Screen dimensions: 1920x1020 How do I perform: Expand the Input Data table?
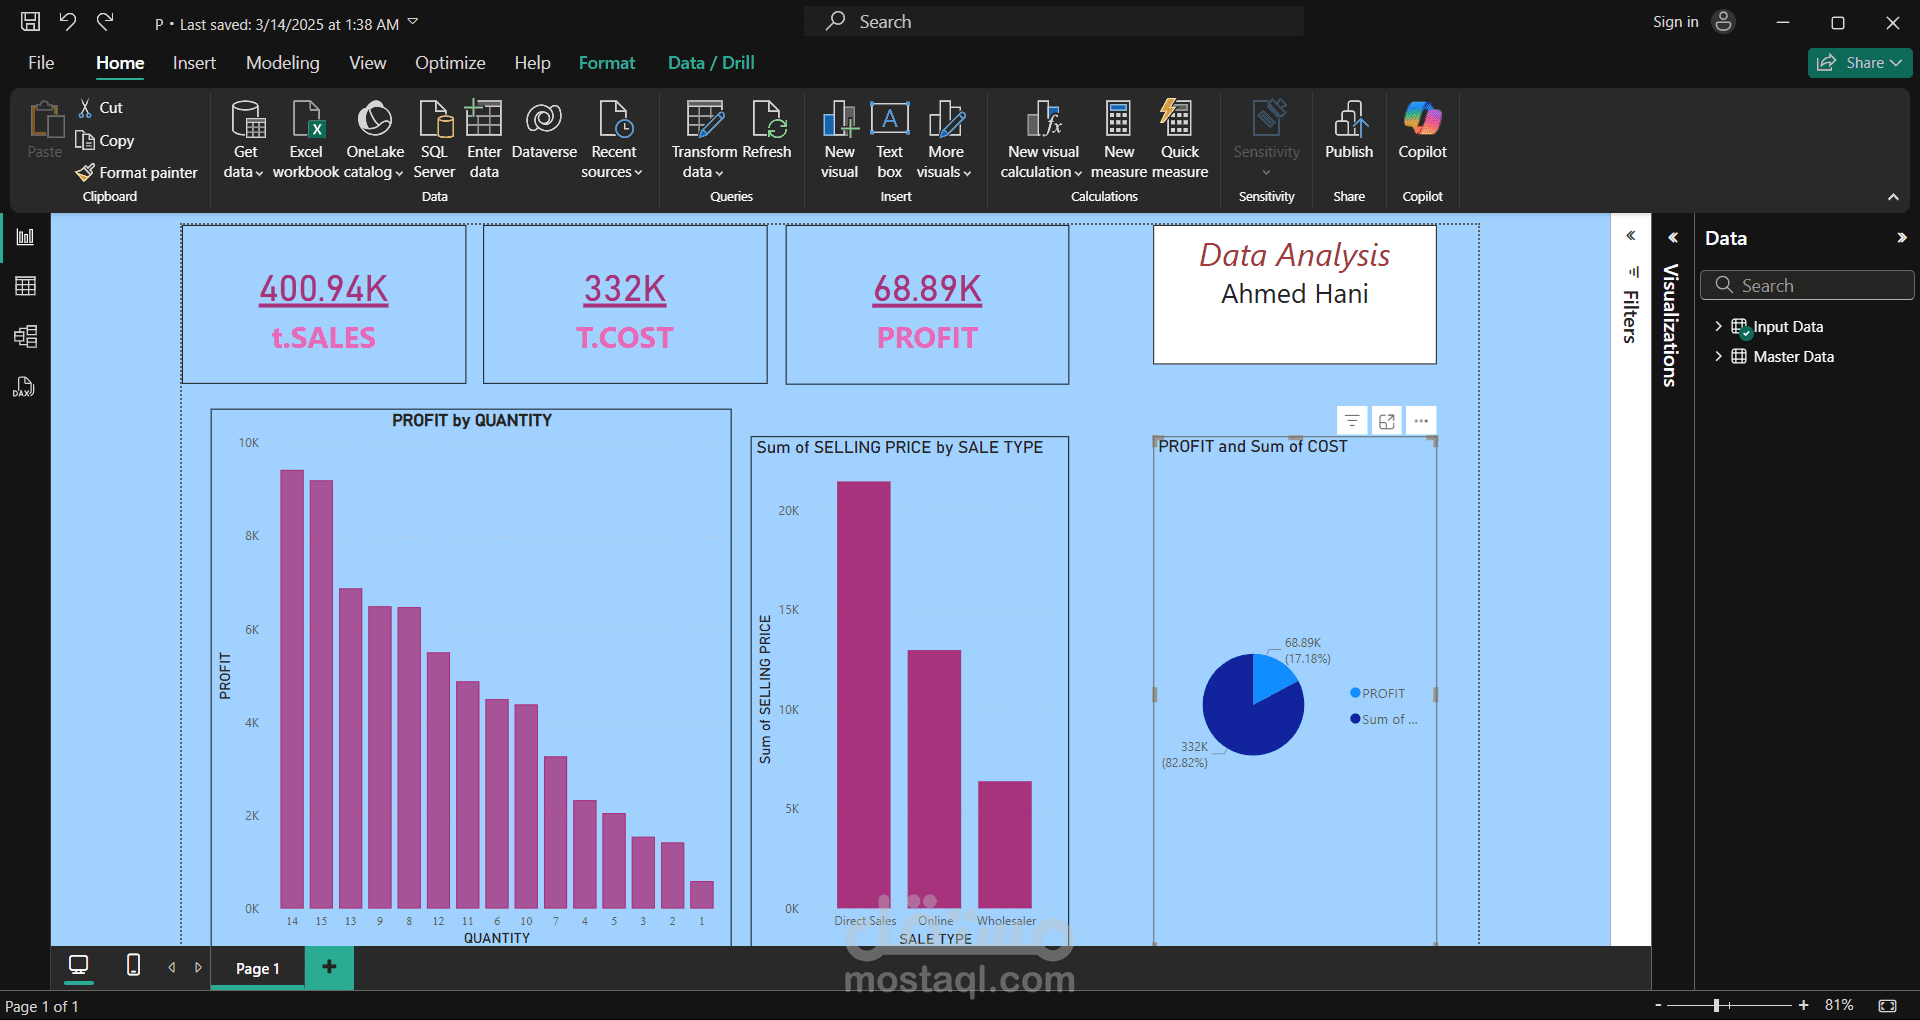(x=1718, y=326)
